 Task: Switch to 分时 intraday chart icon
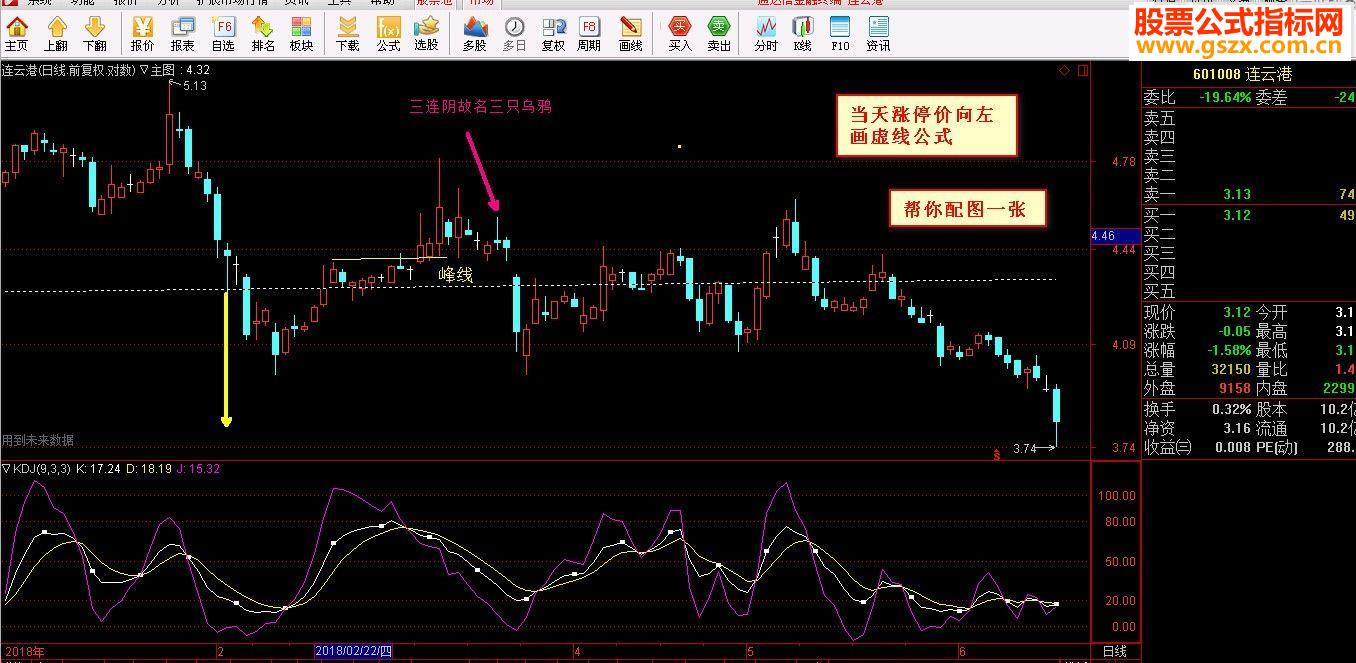(766, 33)
